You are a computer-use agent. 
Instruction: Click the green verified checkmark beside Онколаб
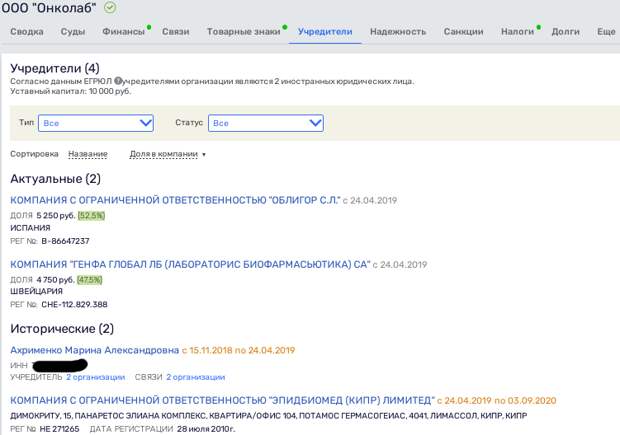point(110,8)
